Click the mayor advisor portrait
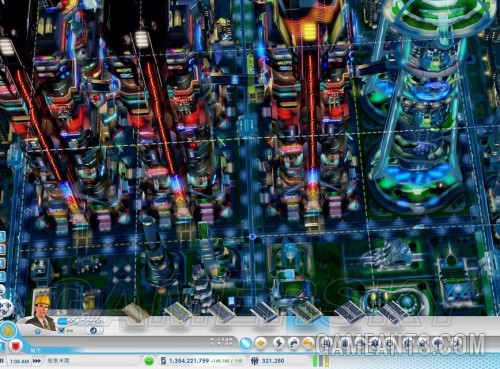 point(42,311)
